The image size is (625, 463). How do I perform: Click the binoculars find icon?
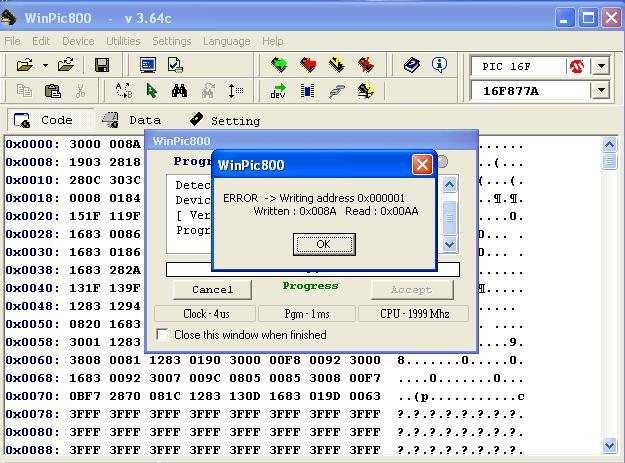pos(179,91)
